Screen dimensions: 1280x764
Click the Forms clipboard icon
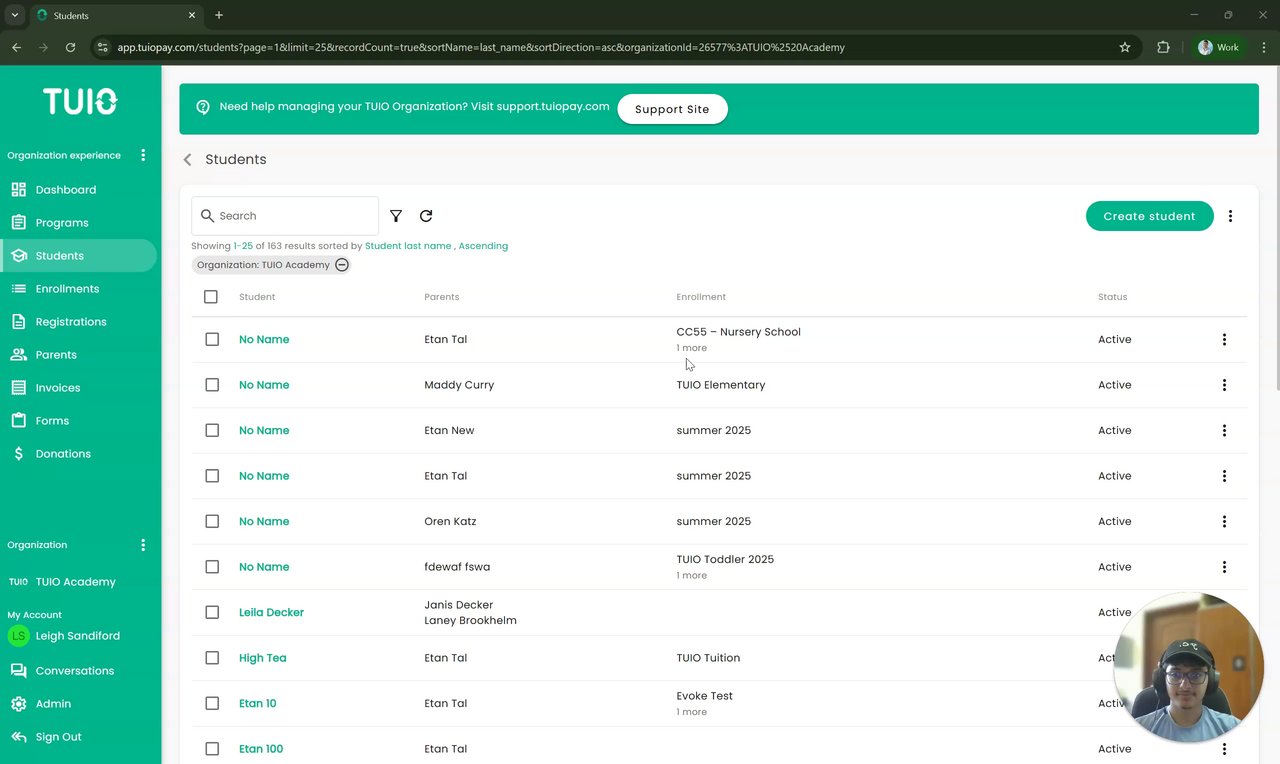click(18, 421)
